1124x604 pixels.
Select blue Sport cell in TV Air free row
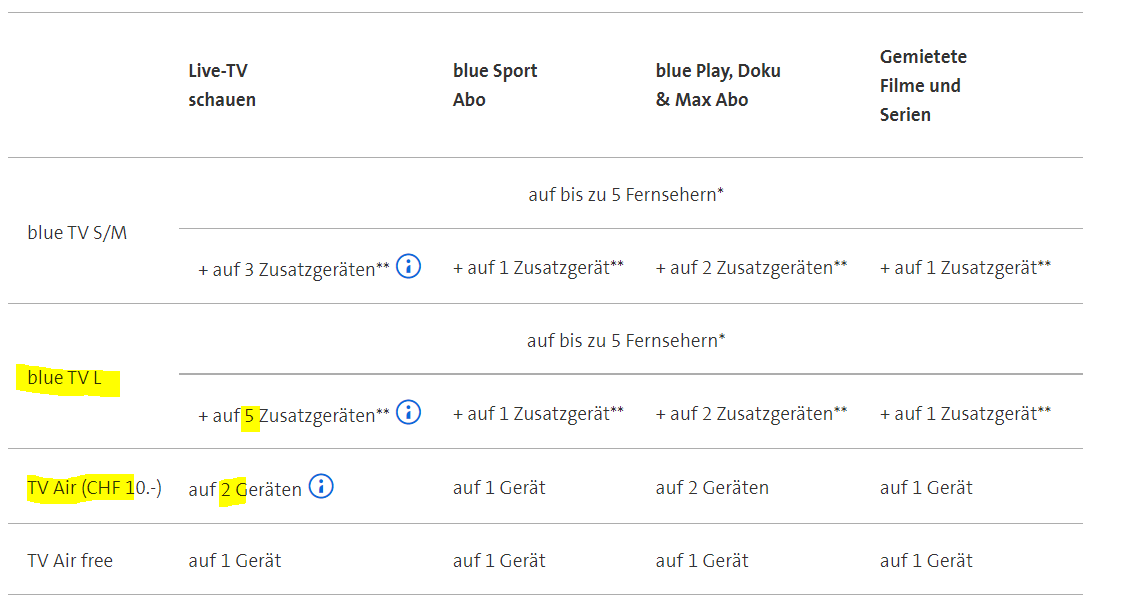point(499,561)
